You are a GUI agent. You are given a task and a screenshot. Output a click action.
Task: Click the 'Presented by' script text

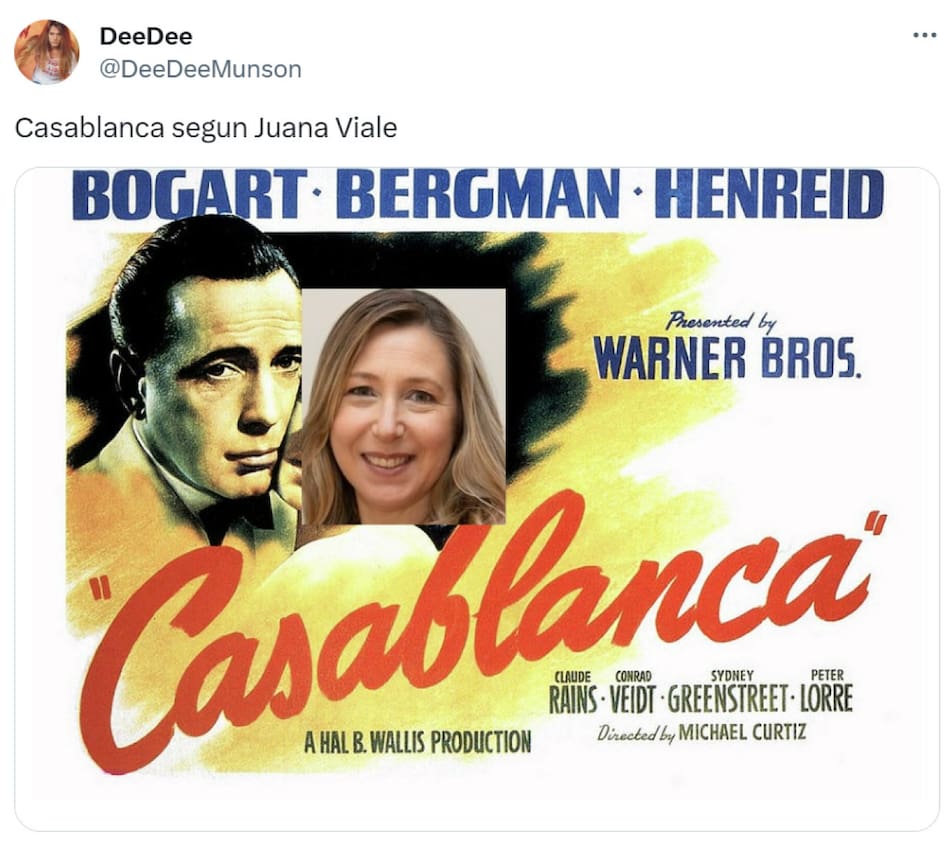[720, 320]
